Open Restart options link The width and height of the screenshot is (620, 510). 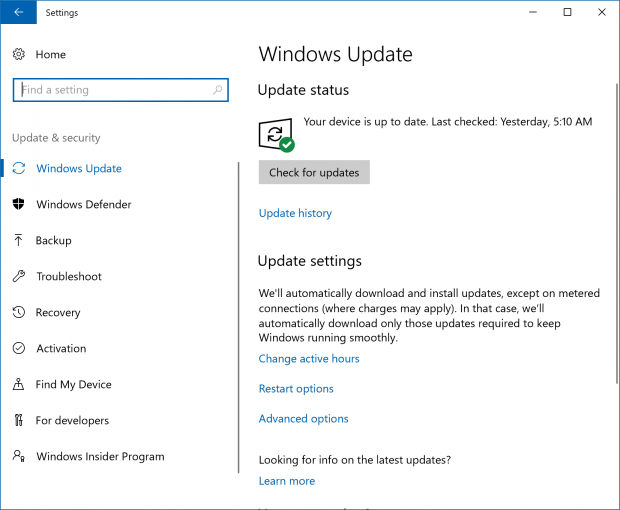(296, 389)
